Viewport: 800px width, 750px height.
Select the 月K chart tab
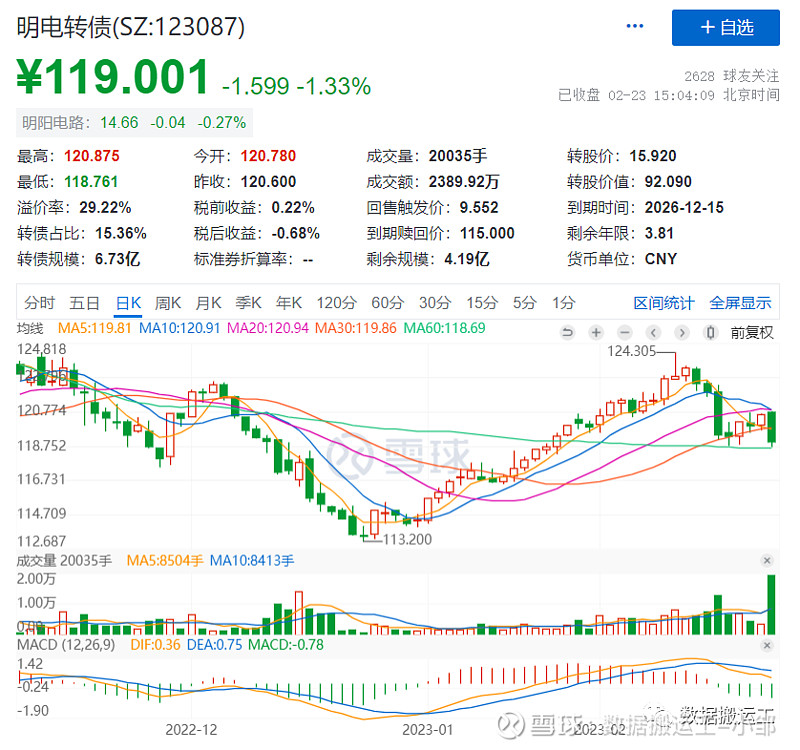pos(208,303)
